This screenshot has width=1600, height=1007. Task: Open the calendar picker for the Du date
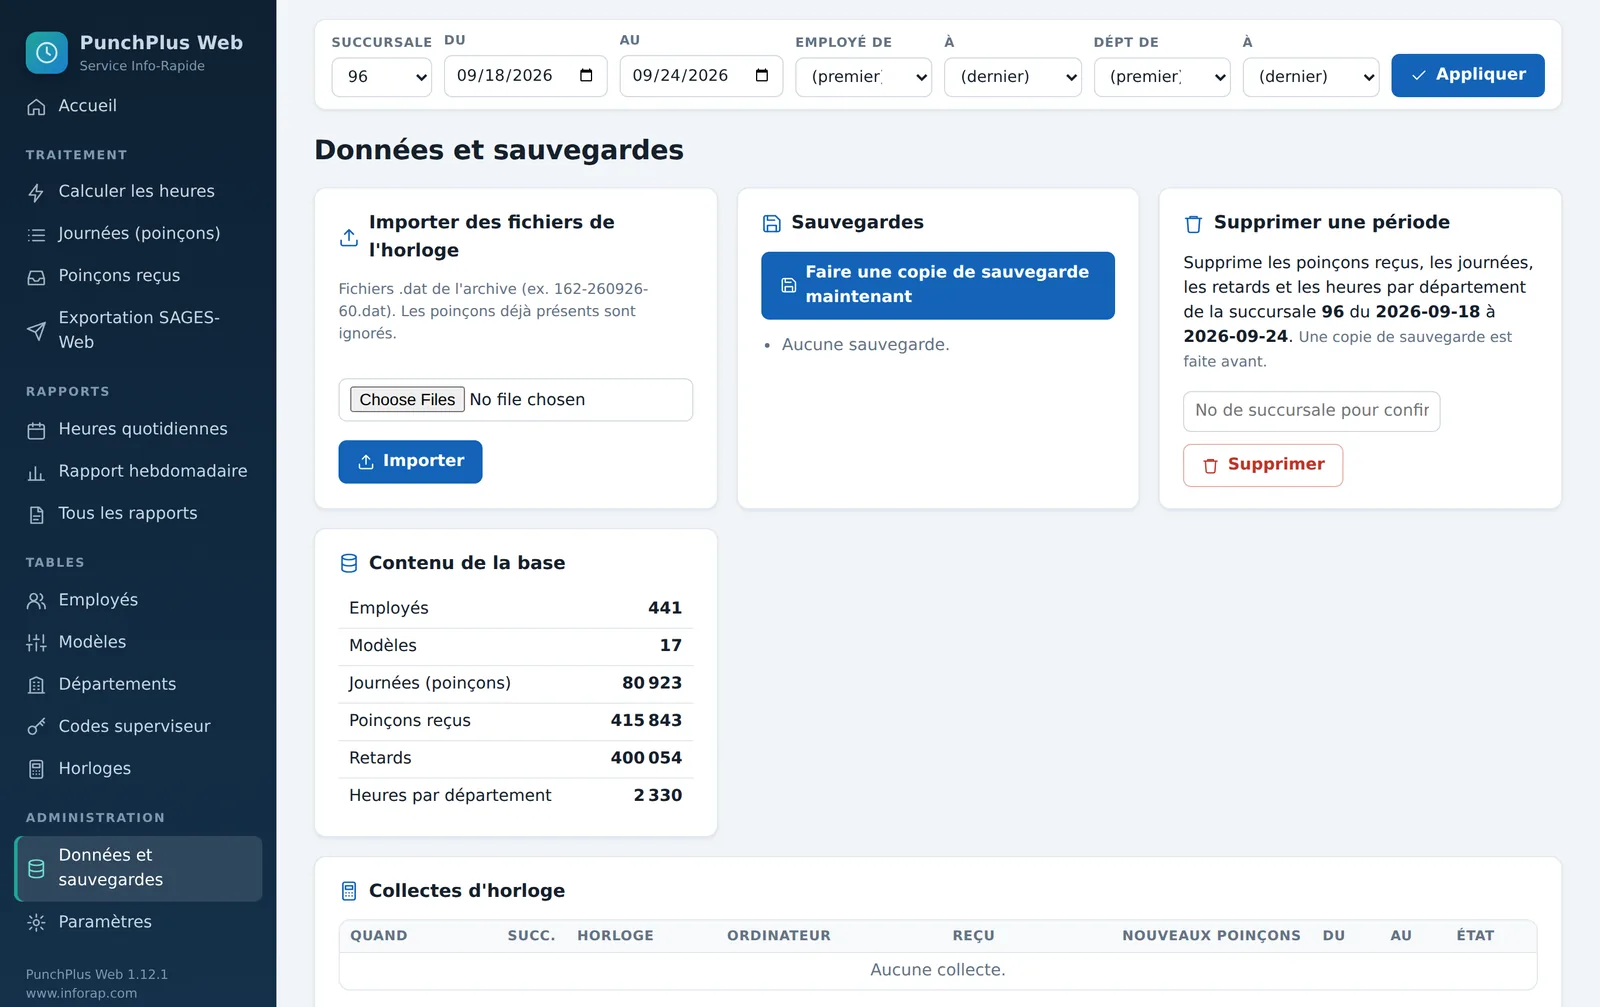(x=586, y=76)
